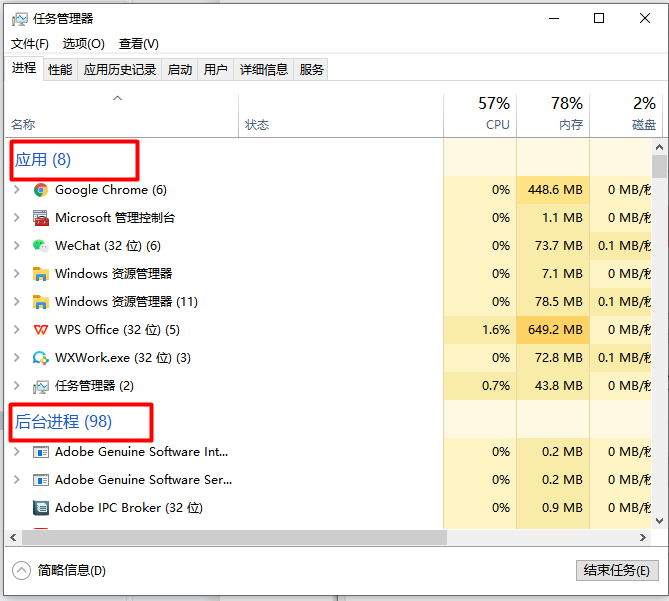This screenshot has height=601, width=669.
Task: Click Adobe Genuine Software Int... icon
Action: click(41, 452)
